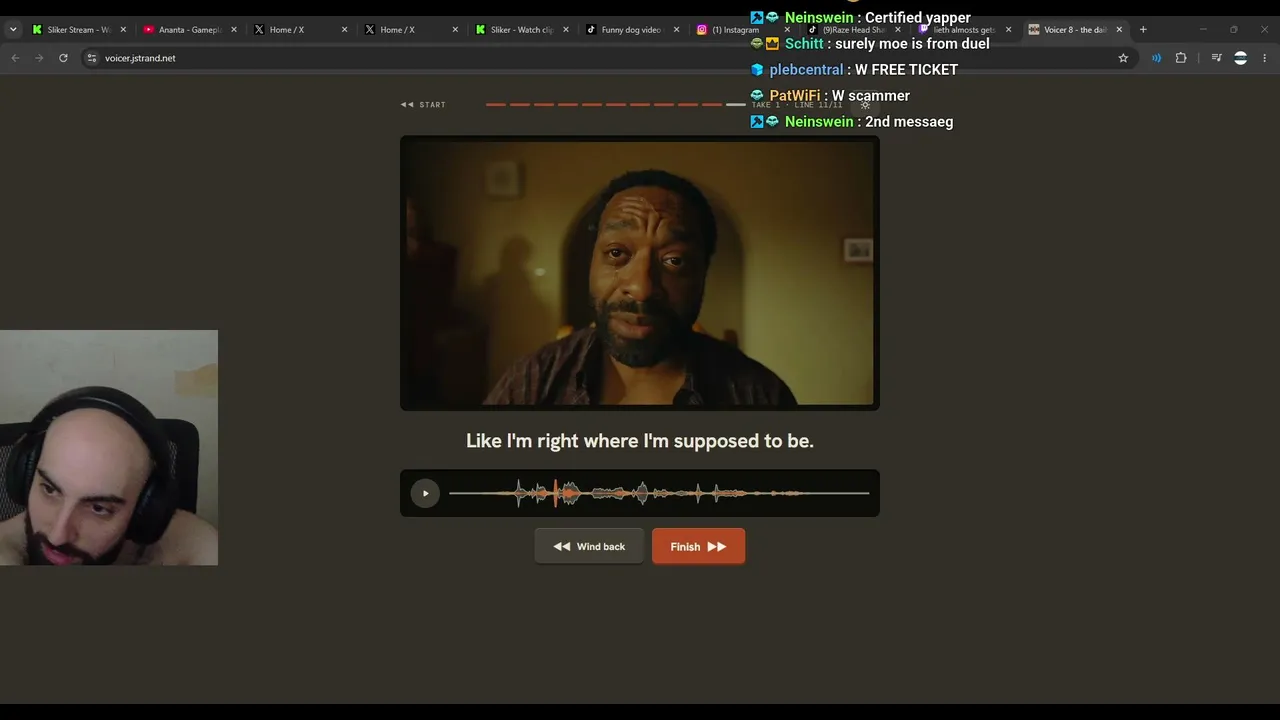Select the line progress segment bar
1280x720 pixels.
tap(615, 104)
